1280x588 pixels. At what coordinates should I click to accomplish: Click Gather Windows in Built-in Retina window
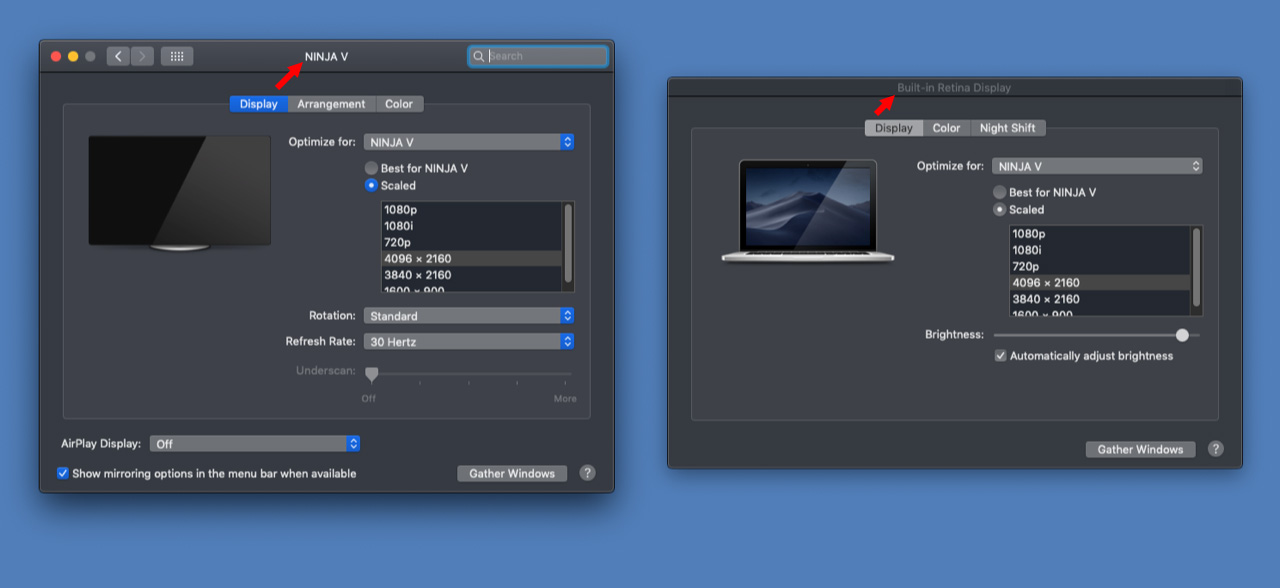1140,449
